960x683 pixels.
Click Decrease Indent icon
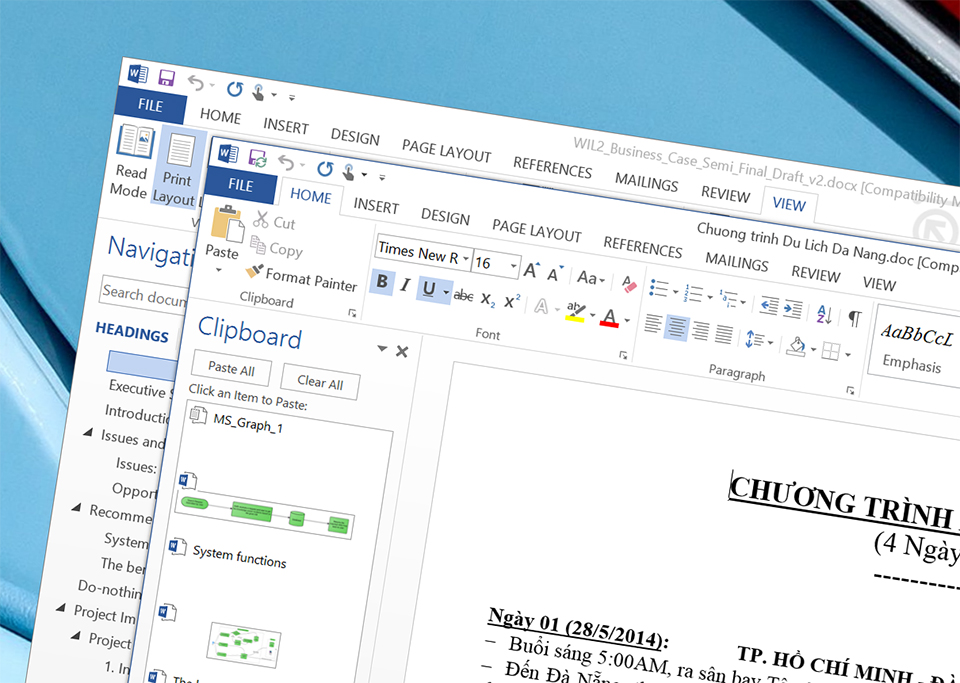[x=769, y=305]
